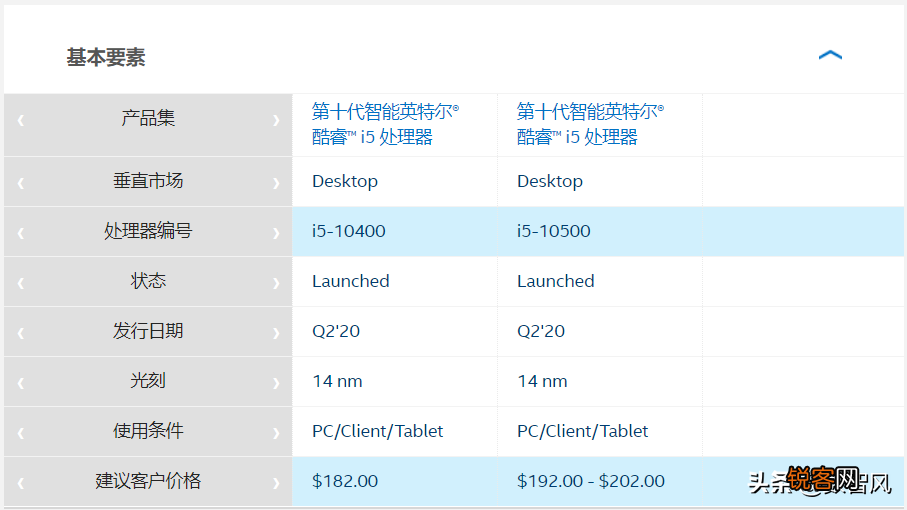Click the right arrow in 建议客户价格 row
The height and width of the screenshot is (510, 907).
276,483
